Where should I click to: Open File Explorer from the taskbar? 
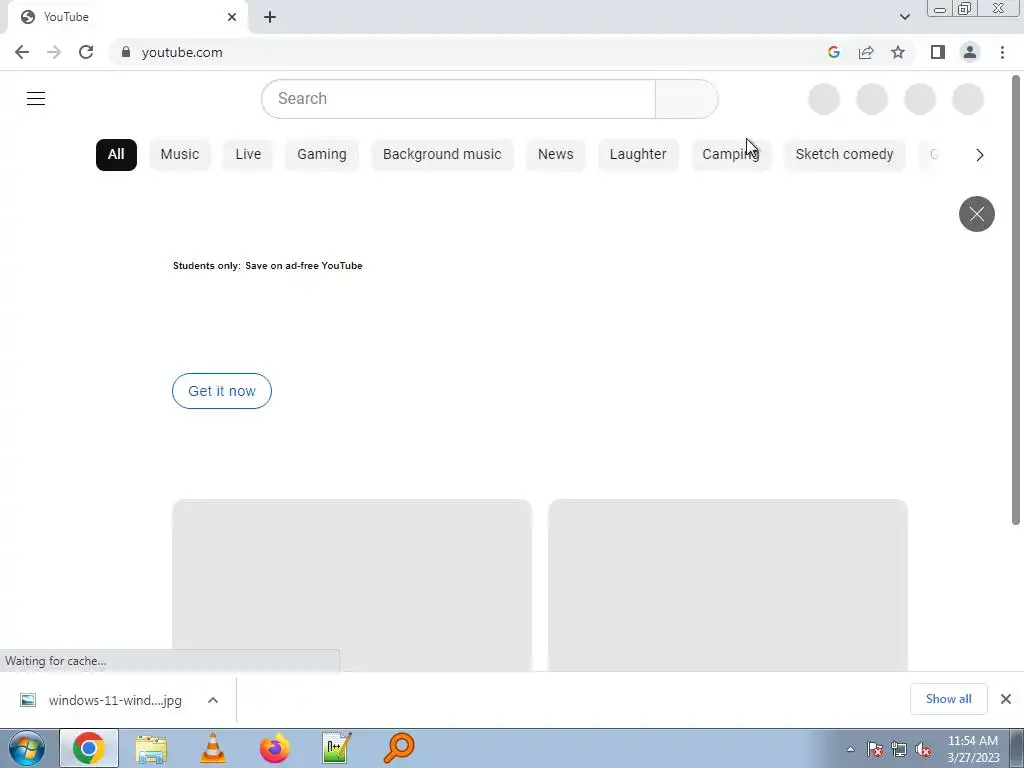point(151,748)
